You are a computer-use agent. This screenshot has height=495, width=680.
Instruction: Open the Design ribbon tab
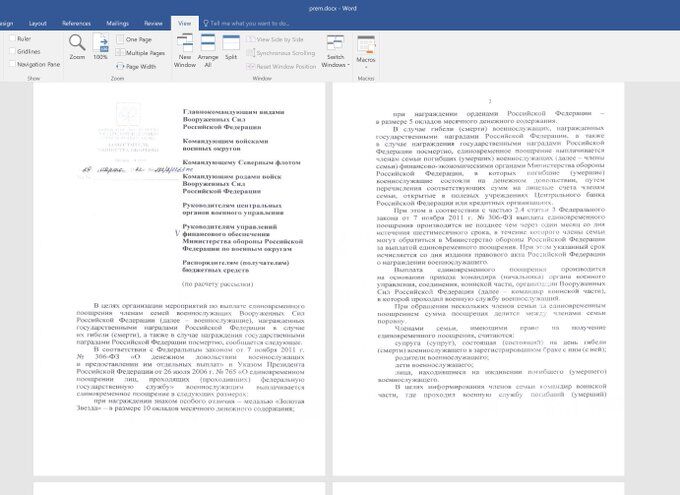(7, 23)
